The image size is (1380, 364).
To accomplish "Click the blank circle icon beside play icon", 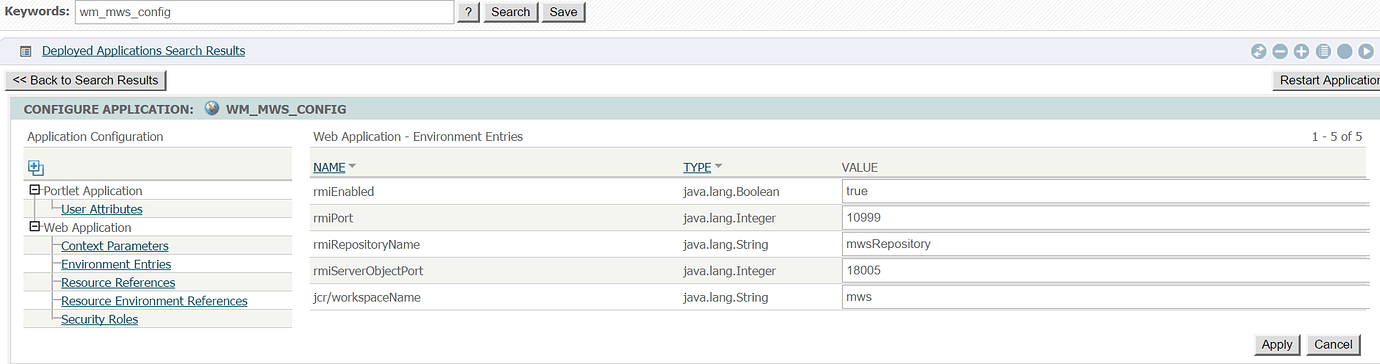I will click(1345, 51).
